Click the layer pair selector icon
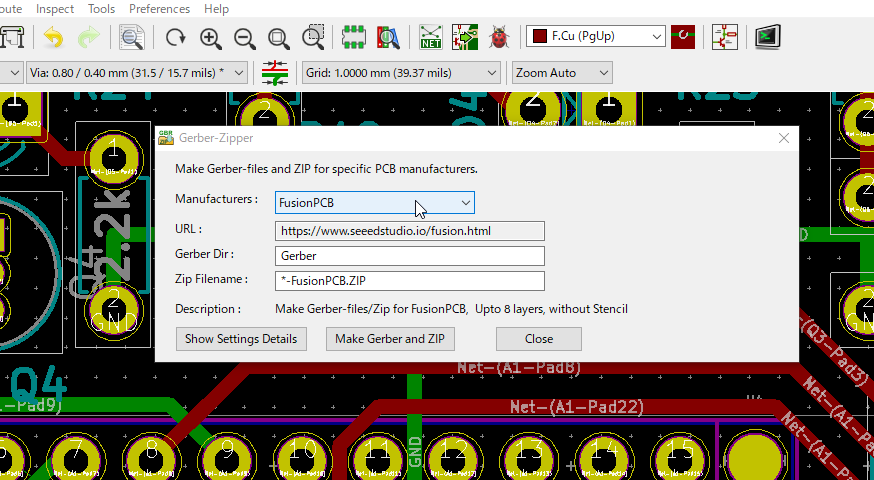The width and height of the screenshot is (874, 480). tap(683, 37)
